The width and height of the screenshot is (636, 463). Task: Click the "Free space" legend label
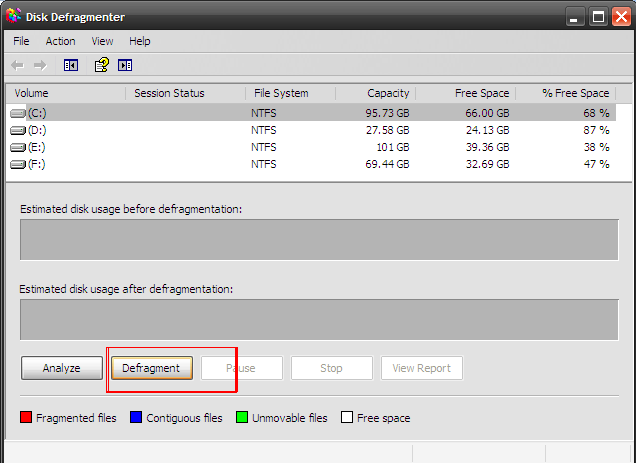pos(384,418)
